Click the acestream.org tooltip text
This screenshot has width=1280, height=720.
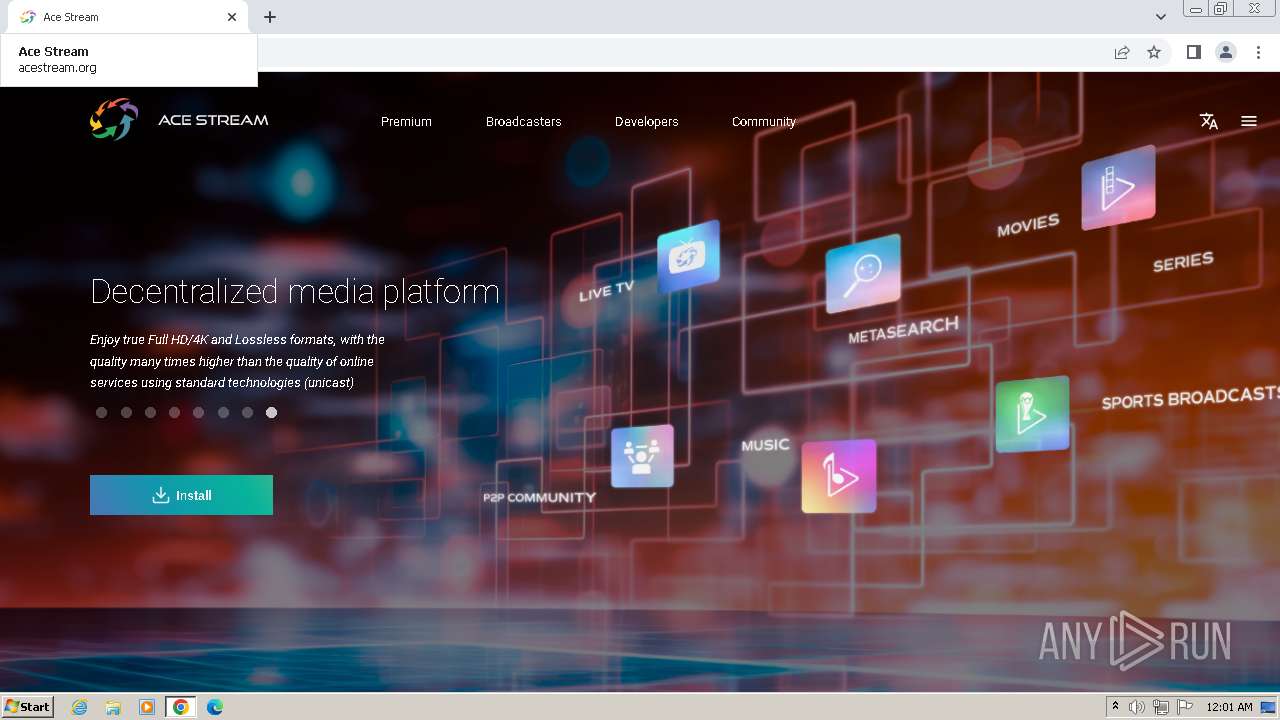pos(57,68)
